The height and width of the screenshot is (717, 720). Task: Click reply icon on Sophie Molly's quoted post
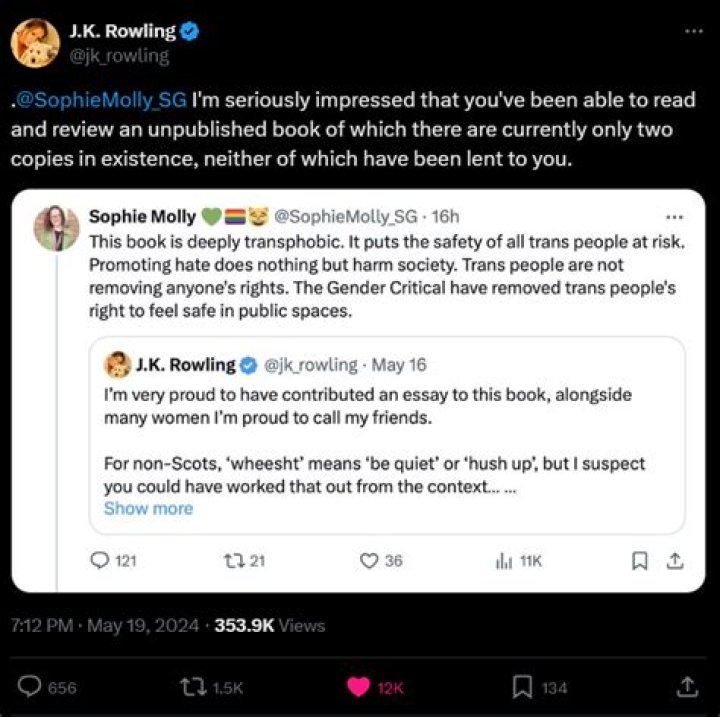pyautogui.click(x=99, y=561)
